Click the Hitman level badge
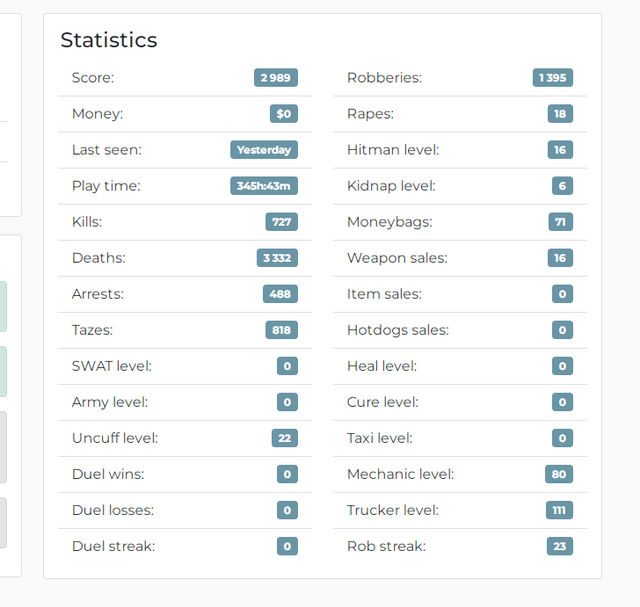This screenshot has height=607, width=640. pyautogui.click(x=560, y=150)
